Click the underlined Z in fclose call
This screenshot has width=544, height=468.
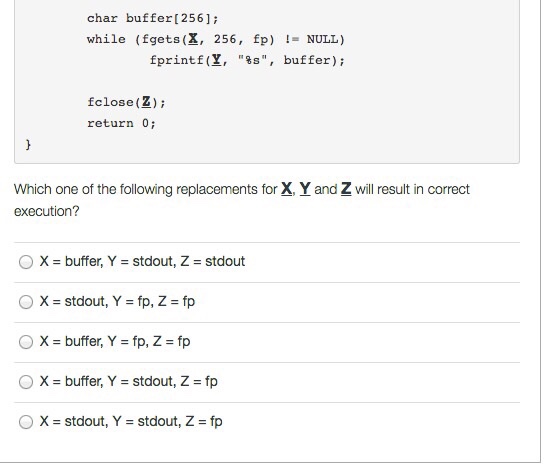pyautogui.click(x=146, y=102)
